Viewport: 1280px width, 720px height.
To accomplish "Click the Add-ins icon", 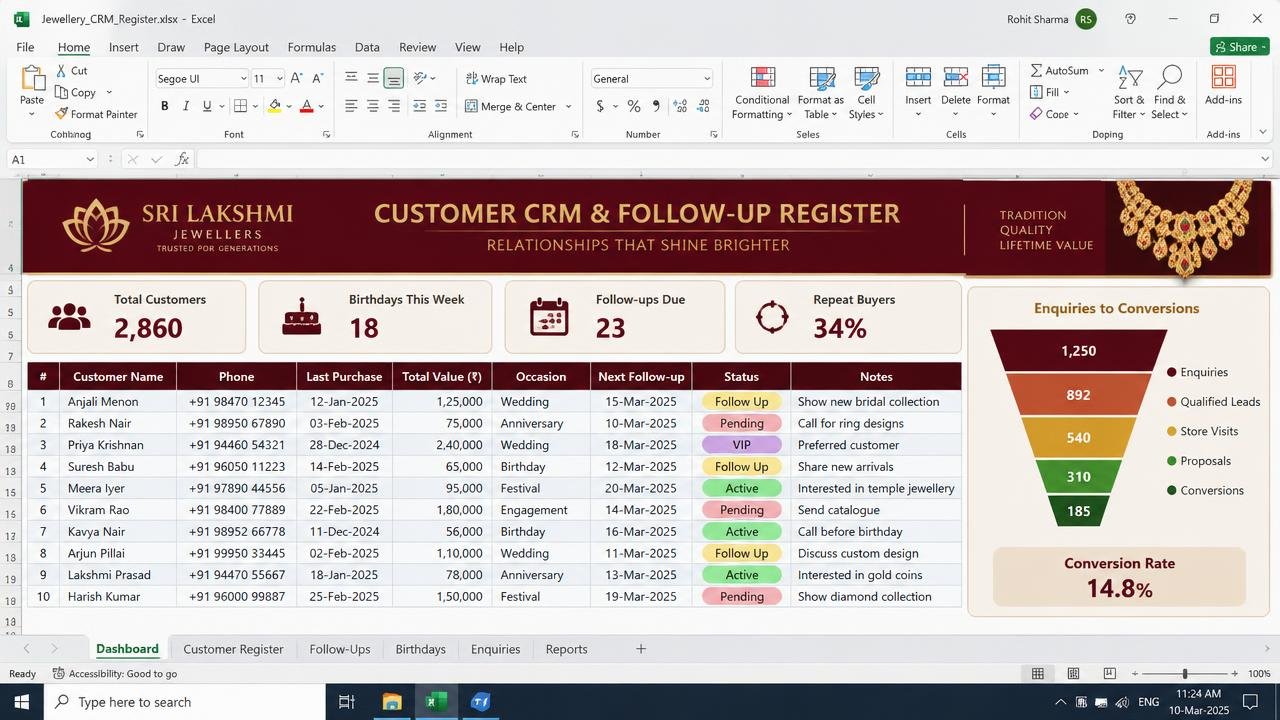I will coord(1223,78).
